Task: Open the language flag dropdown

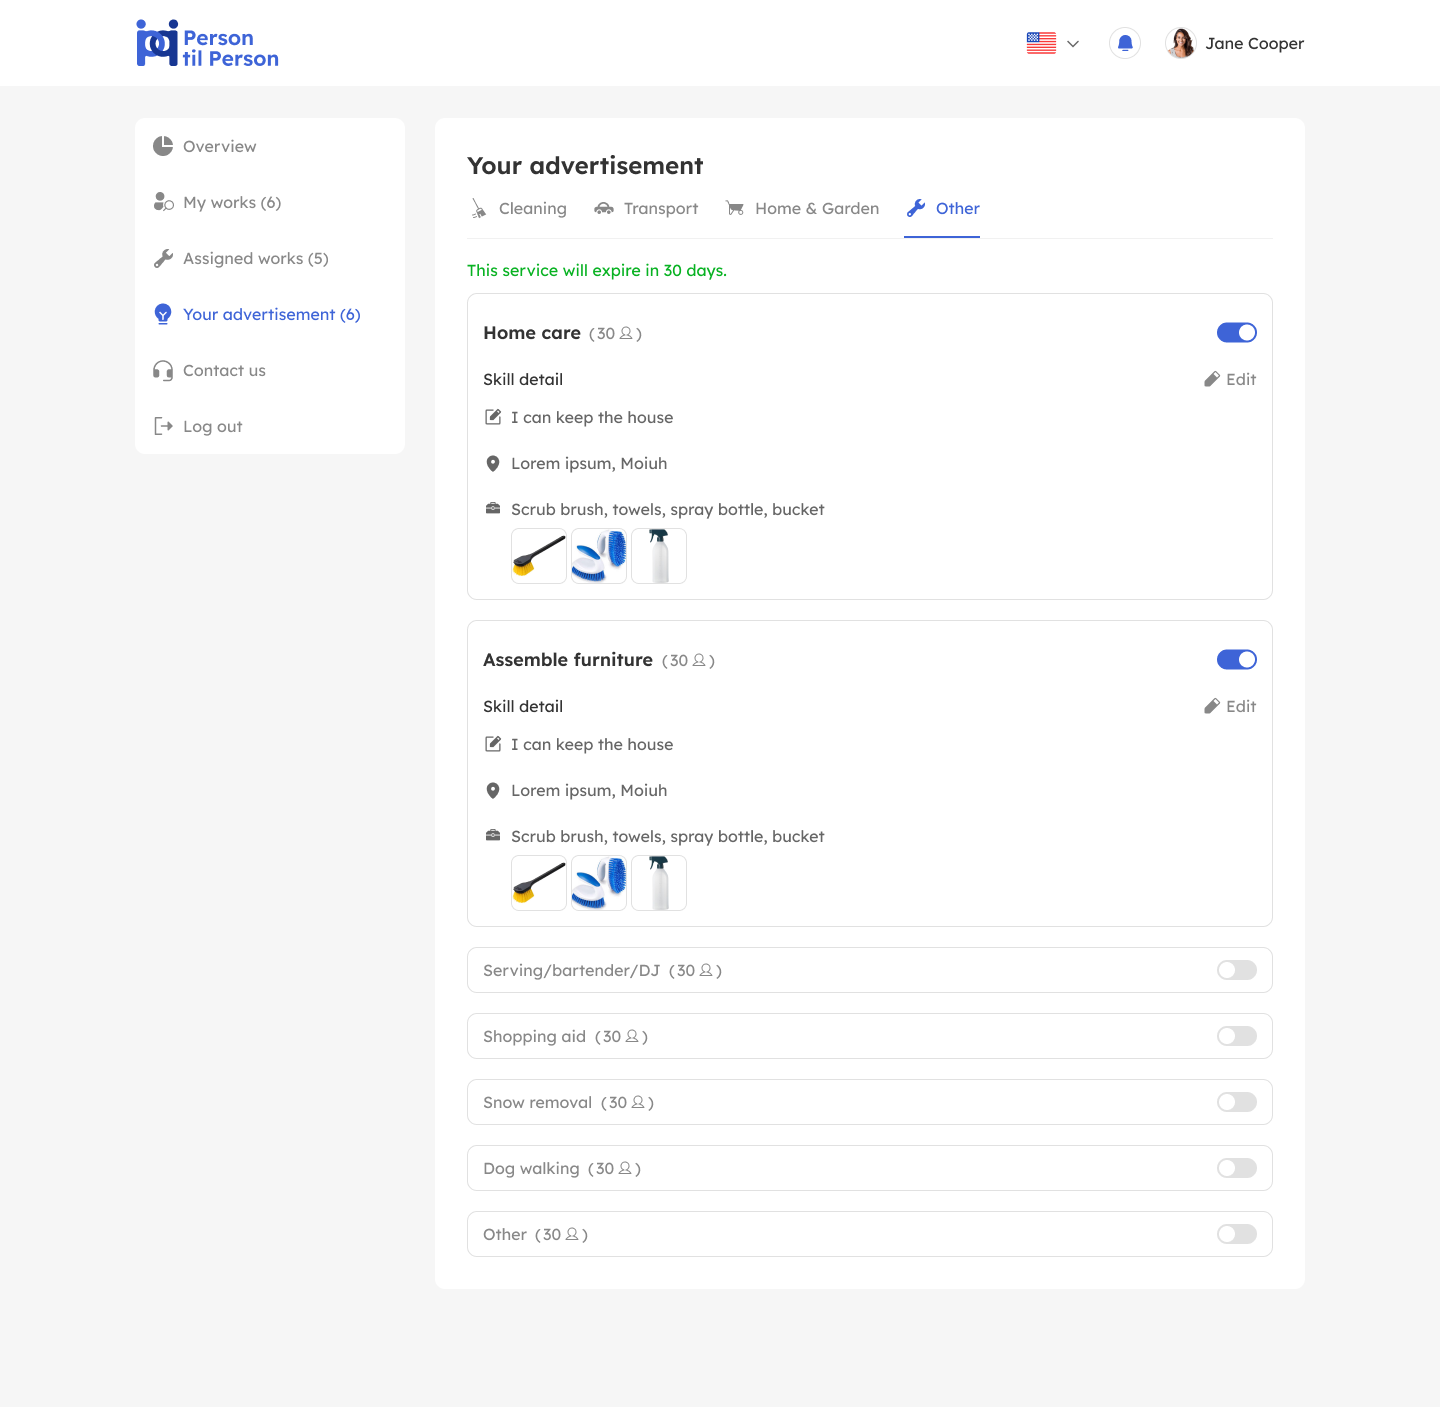Action: pyautogui.click(x=1053, y=43)
